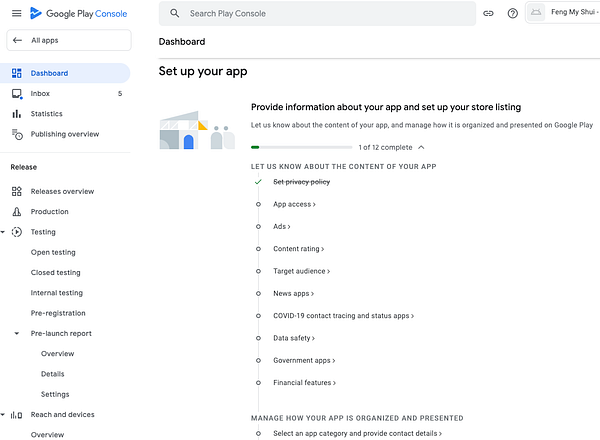600x440 pixels.
Task: Open the help question mark icon
Action: pos(513,14)
